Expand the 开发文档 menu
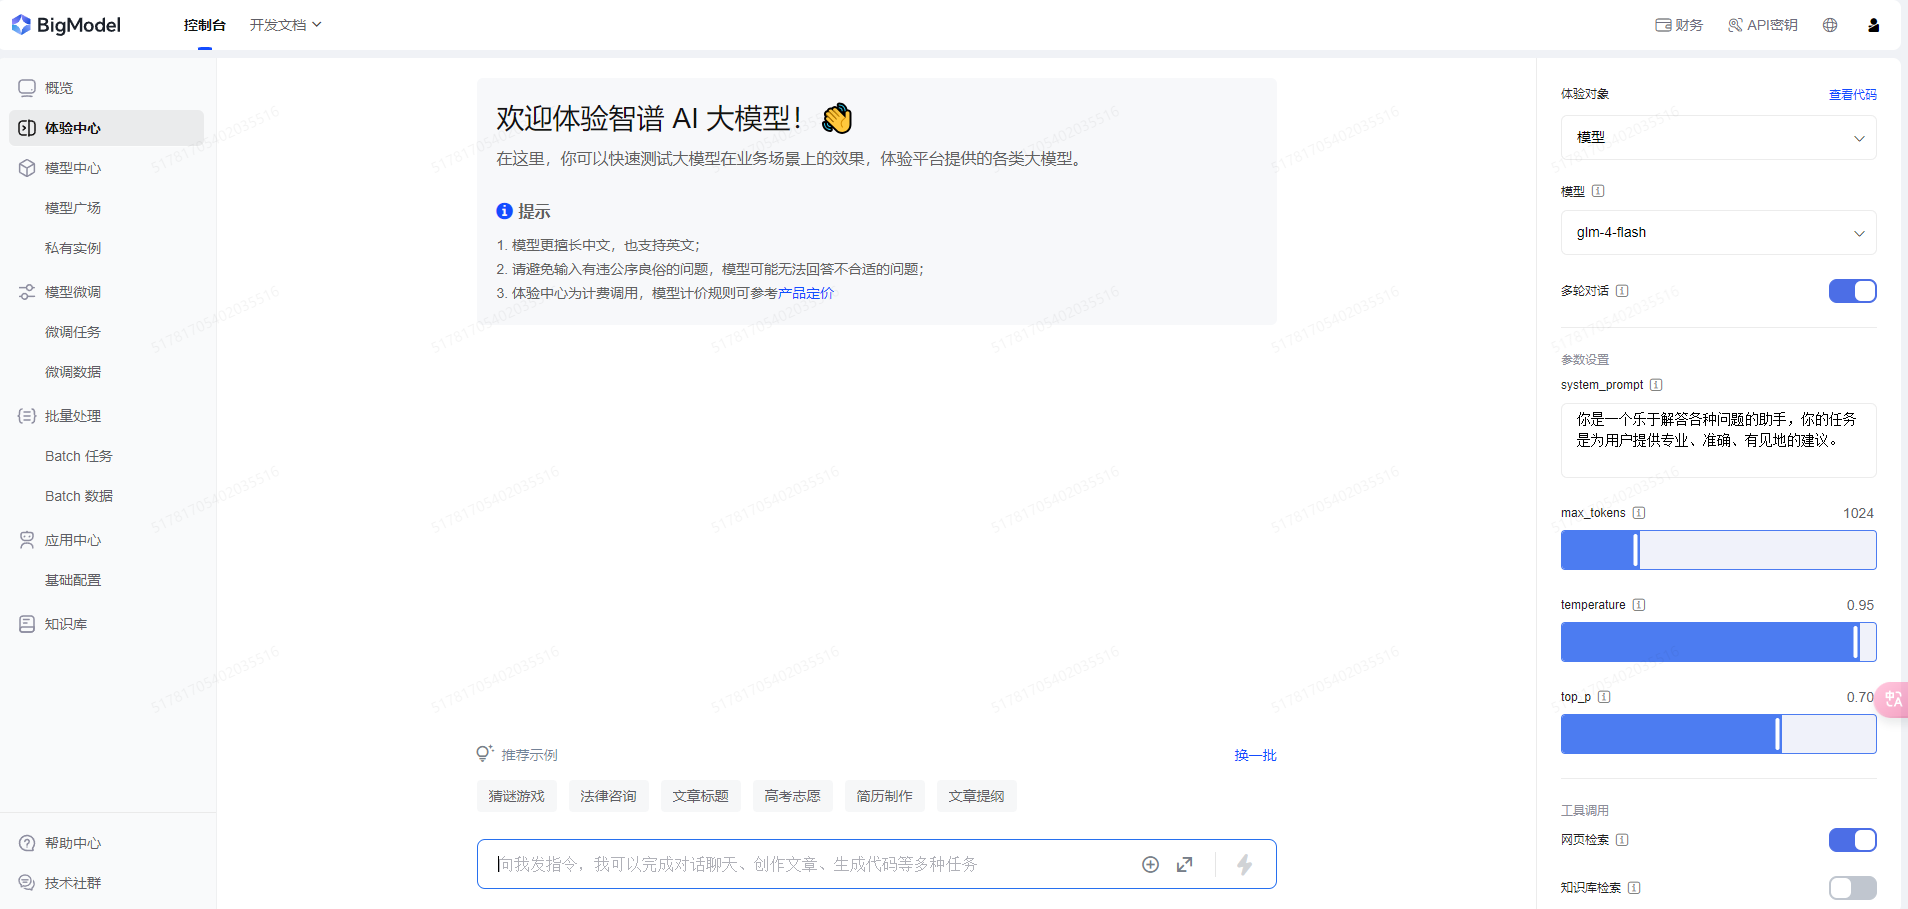The width and height of the screenshot is (1908, 909). pyautogui.click(x=285, y=25)
